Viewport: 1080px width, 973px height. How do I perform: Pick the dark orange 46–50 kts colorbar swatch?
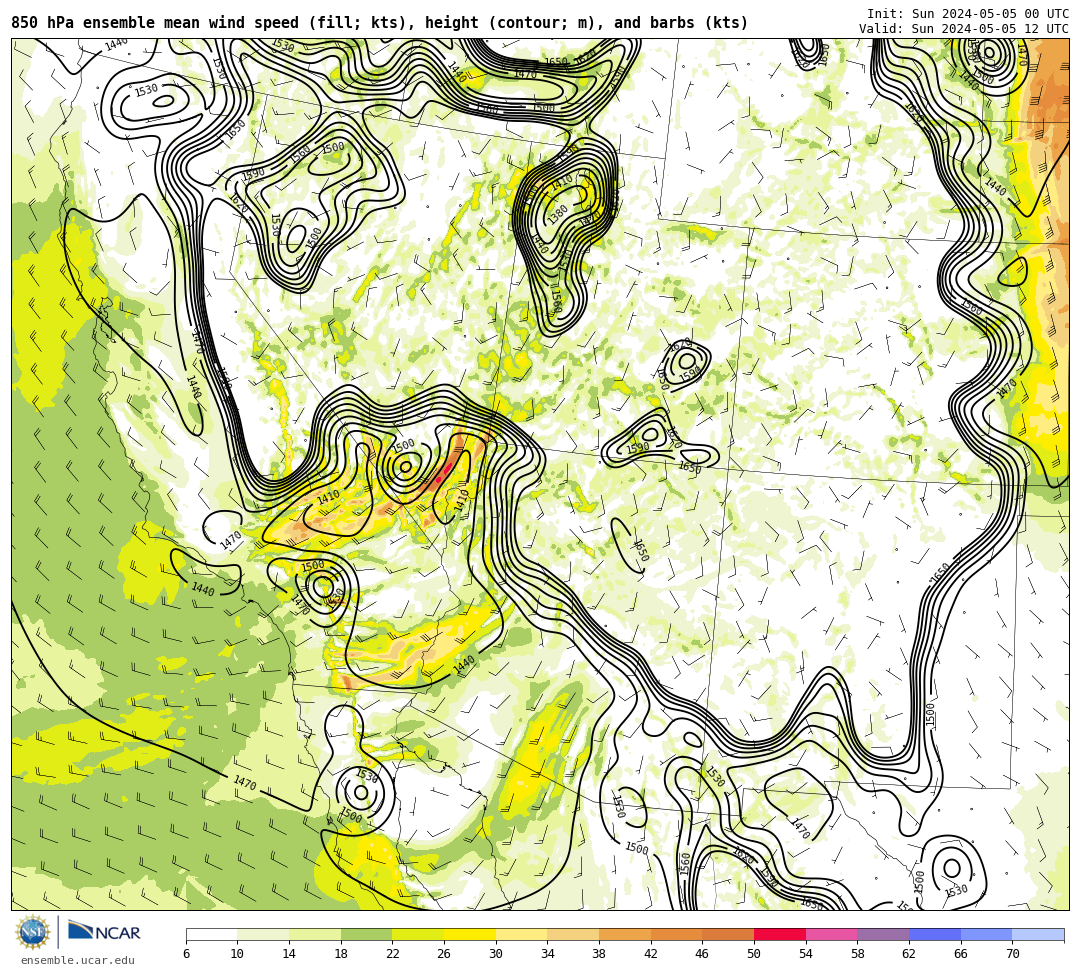coord(728,934)
